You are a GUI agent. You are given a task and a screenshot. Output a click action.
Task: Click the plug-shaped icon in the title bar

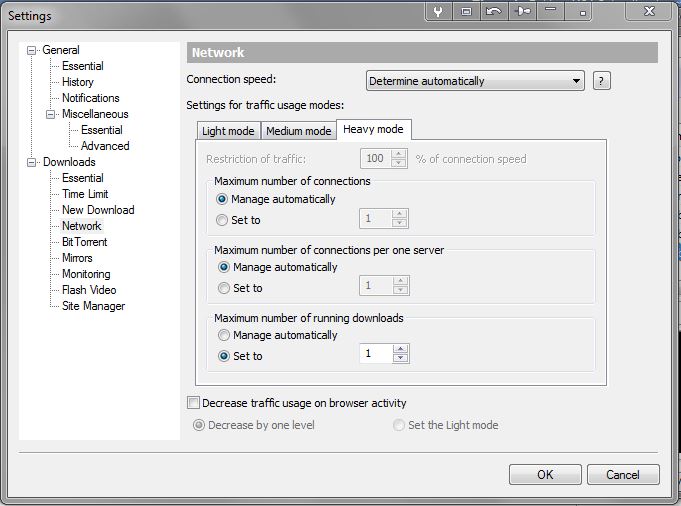pos(523,12)
